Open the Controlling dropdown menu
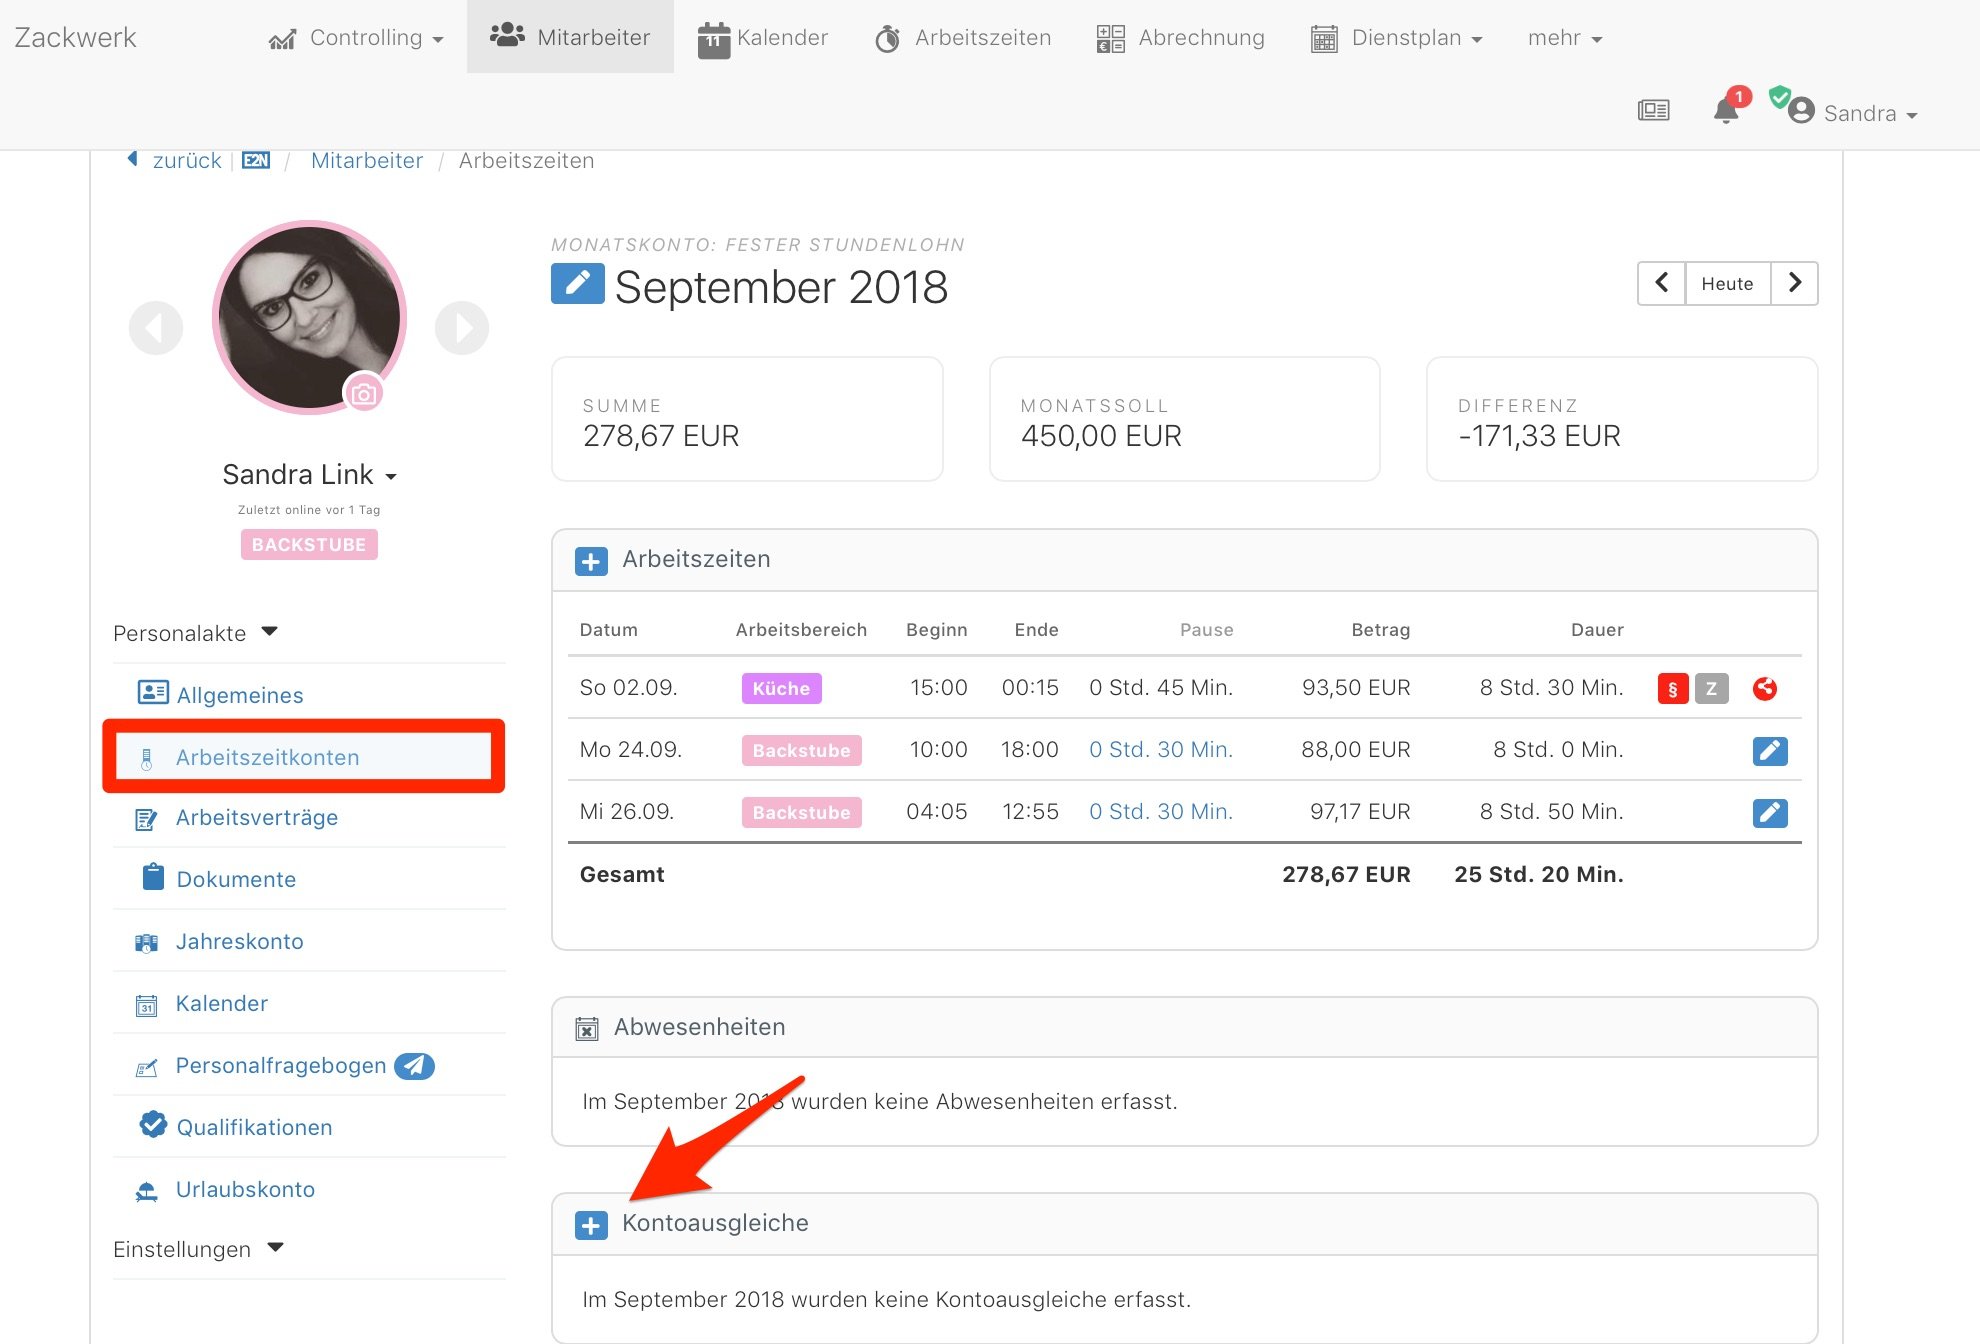Image resolution: width=1980 pixels, height=1344 pixels. [356, 38]
